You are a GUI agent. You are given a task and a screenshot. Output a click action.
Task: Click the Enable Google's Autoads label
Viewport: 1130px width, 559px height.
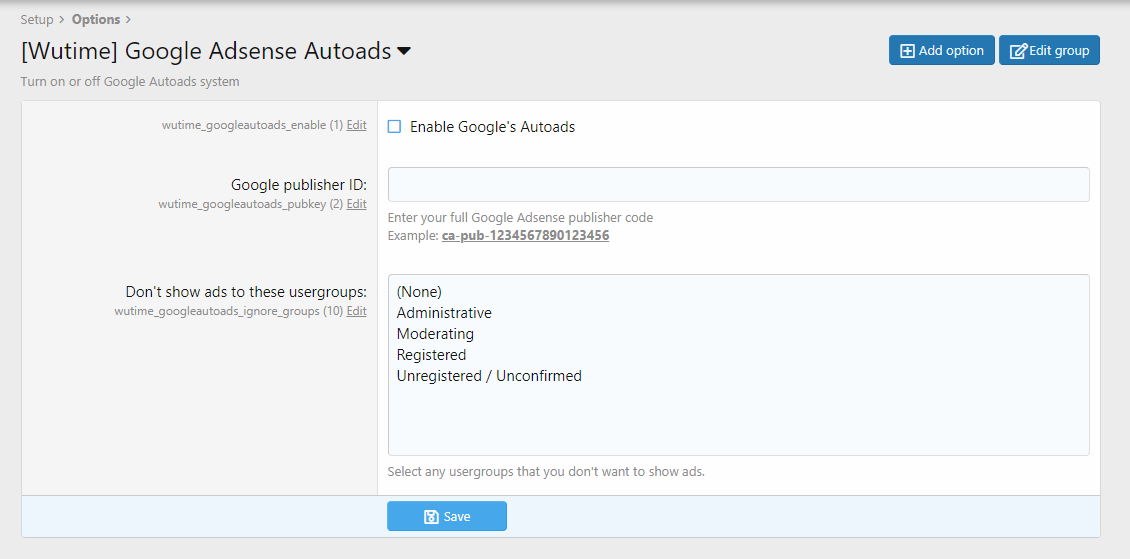point(492,127)
